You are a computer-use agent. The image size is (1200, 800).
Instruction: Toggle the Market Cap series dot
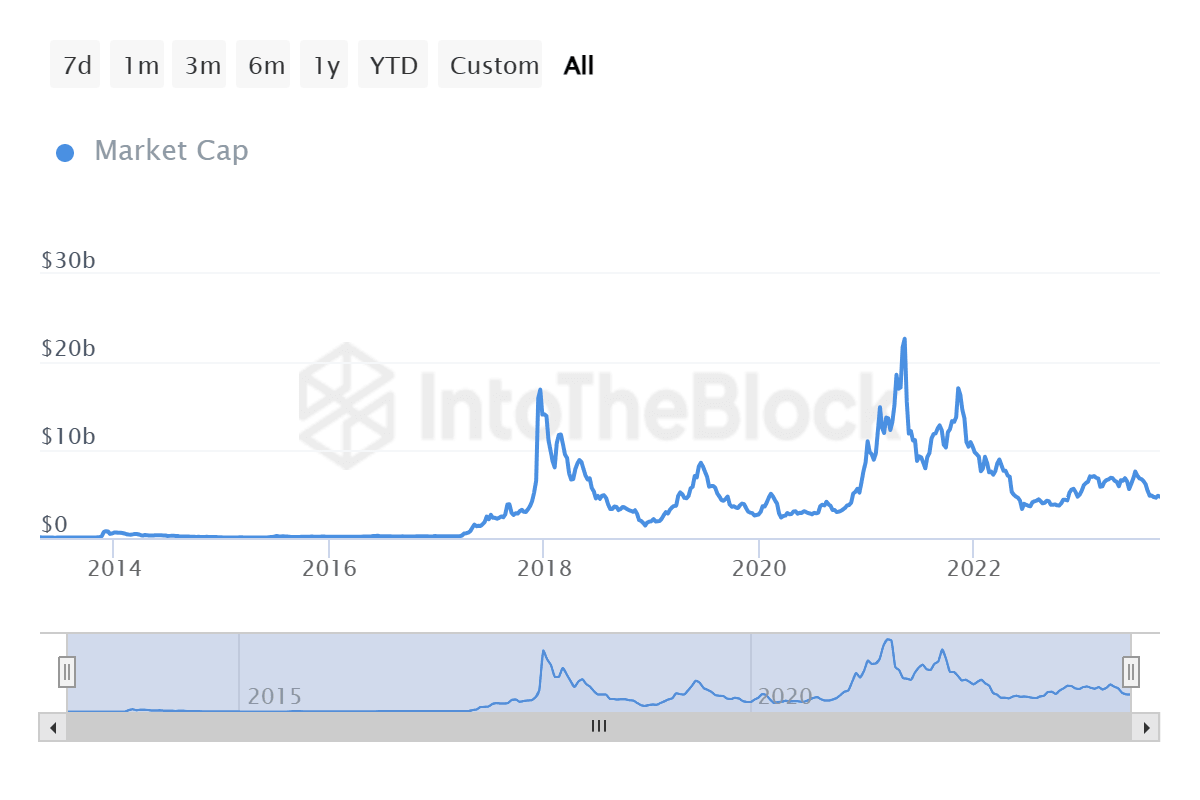[65, 153]
